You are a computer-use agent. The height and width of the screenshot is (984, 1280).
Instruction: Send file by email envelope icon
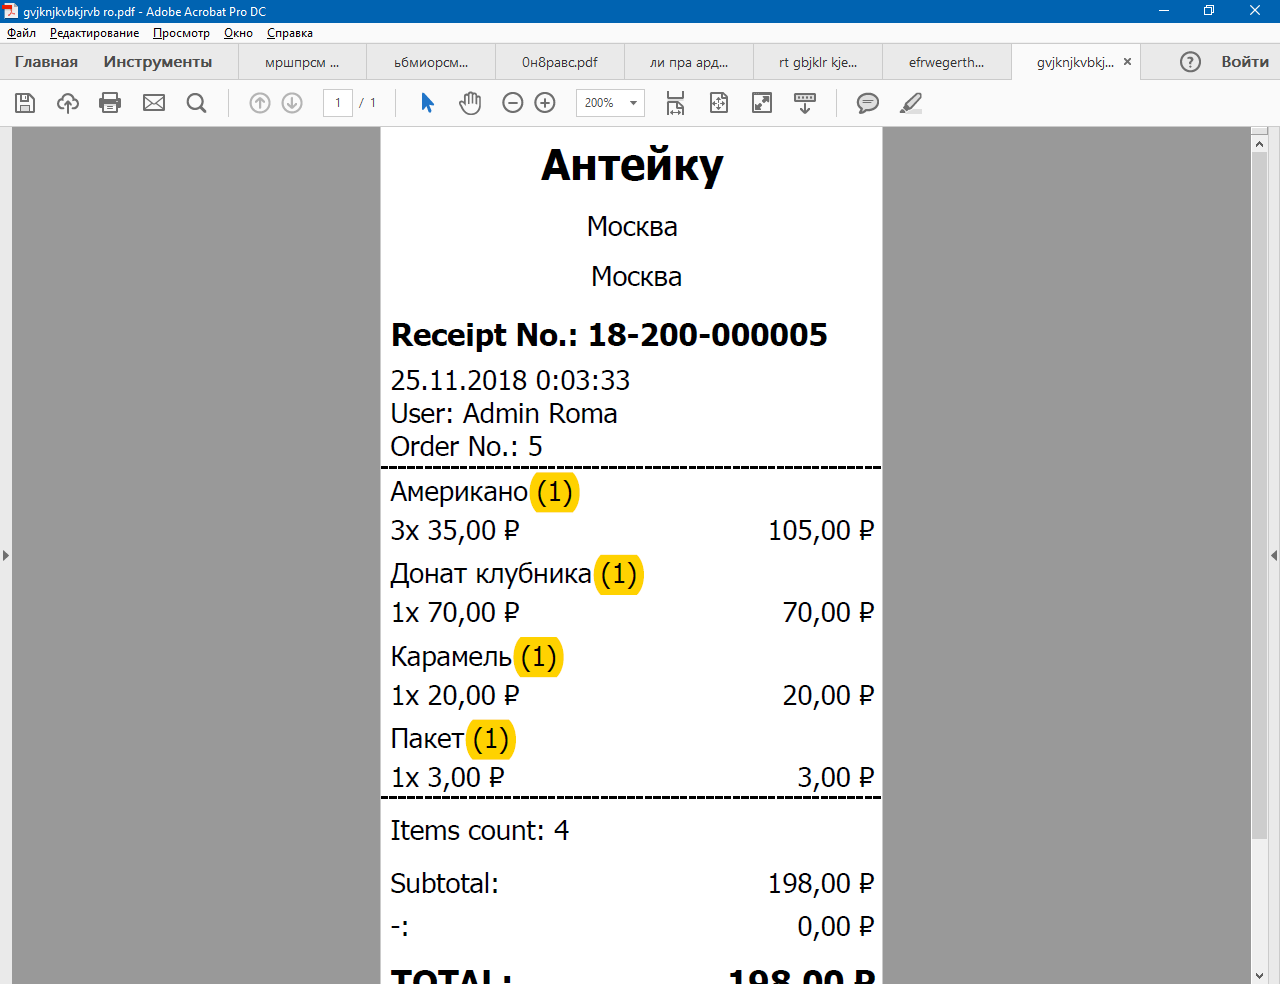154,103
